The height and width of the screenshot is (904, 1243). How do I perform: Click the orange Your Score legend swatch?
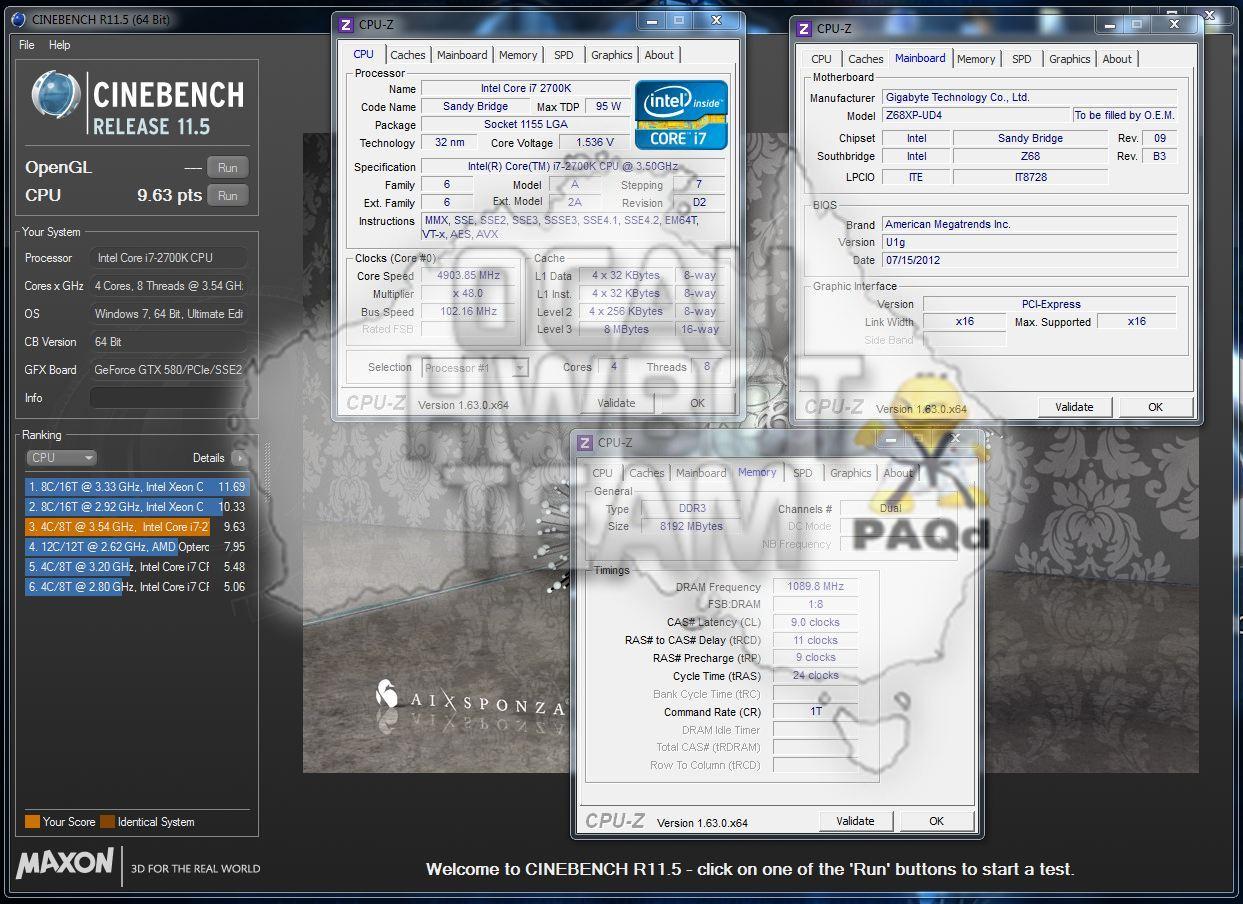point(32,822)
